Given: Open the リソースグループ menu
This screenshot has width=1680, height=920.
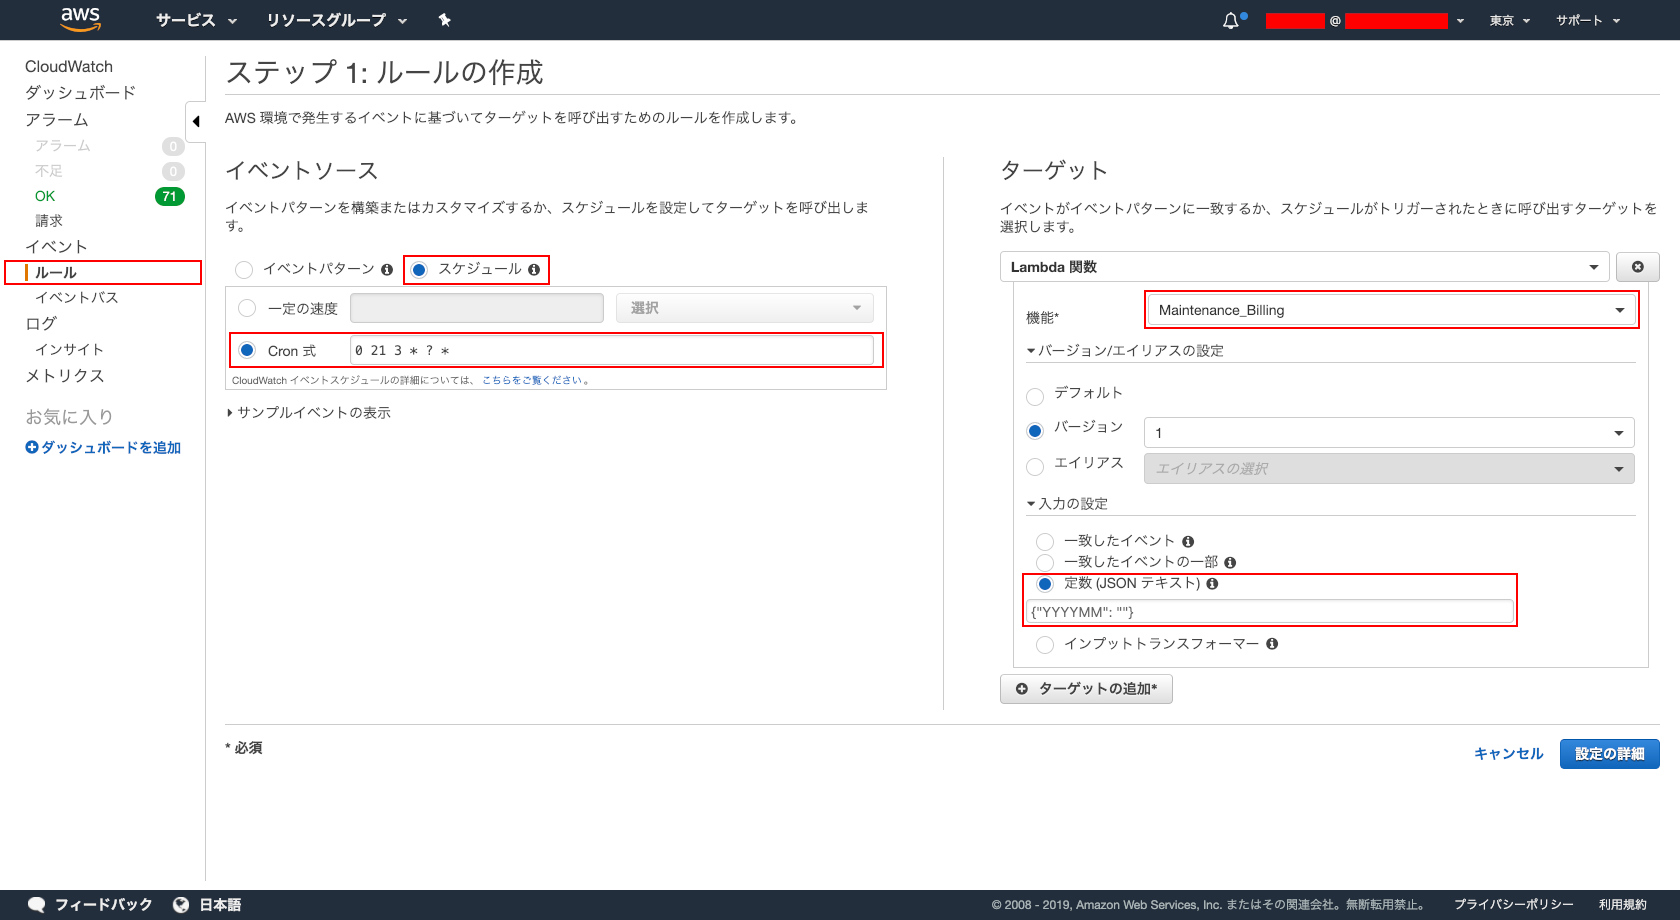Looking at the screenshot, I should 336,20.
